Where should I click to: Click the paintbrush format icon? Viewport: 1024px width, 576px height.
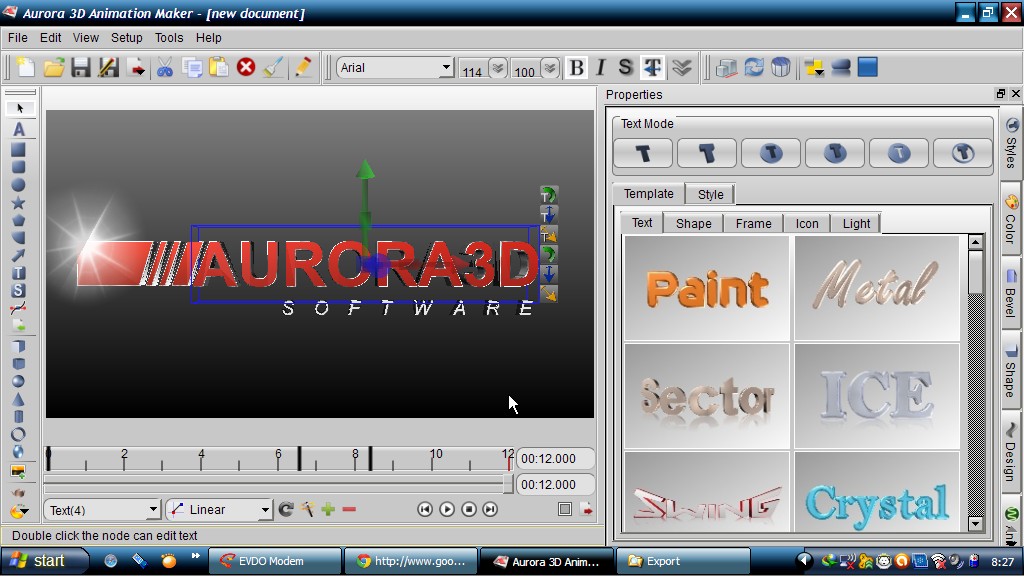click(x=274, y=67)
